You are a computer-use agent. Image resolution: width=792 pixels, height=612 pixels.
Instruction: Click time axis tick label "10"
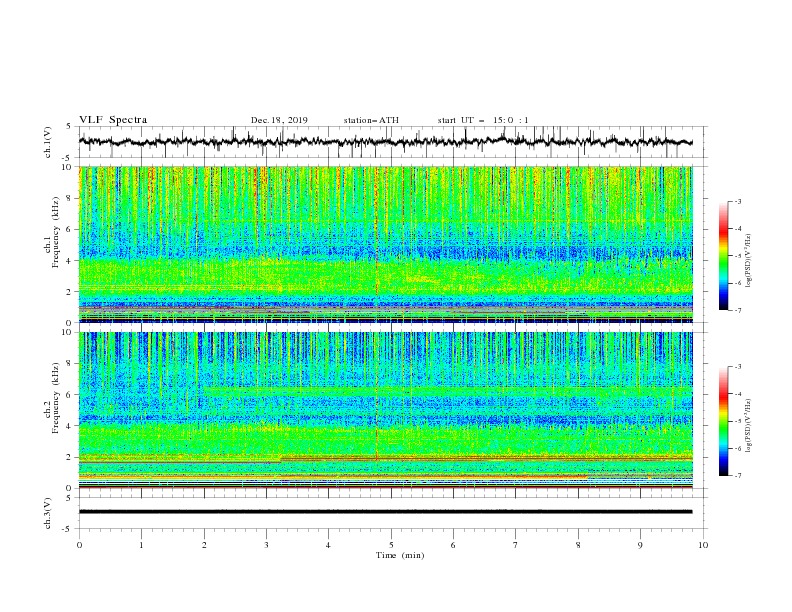pos(703,545)
